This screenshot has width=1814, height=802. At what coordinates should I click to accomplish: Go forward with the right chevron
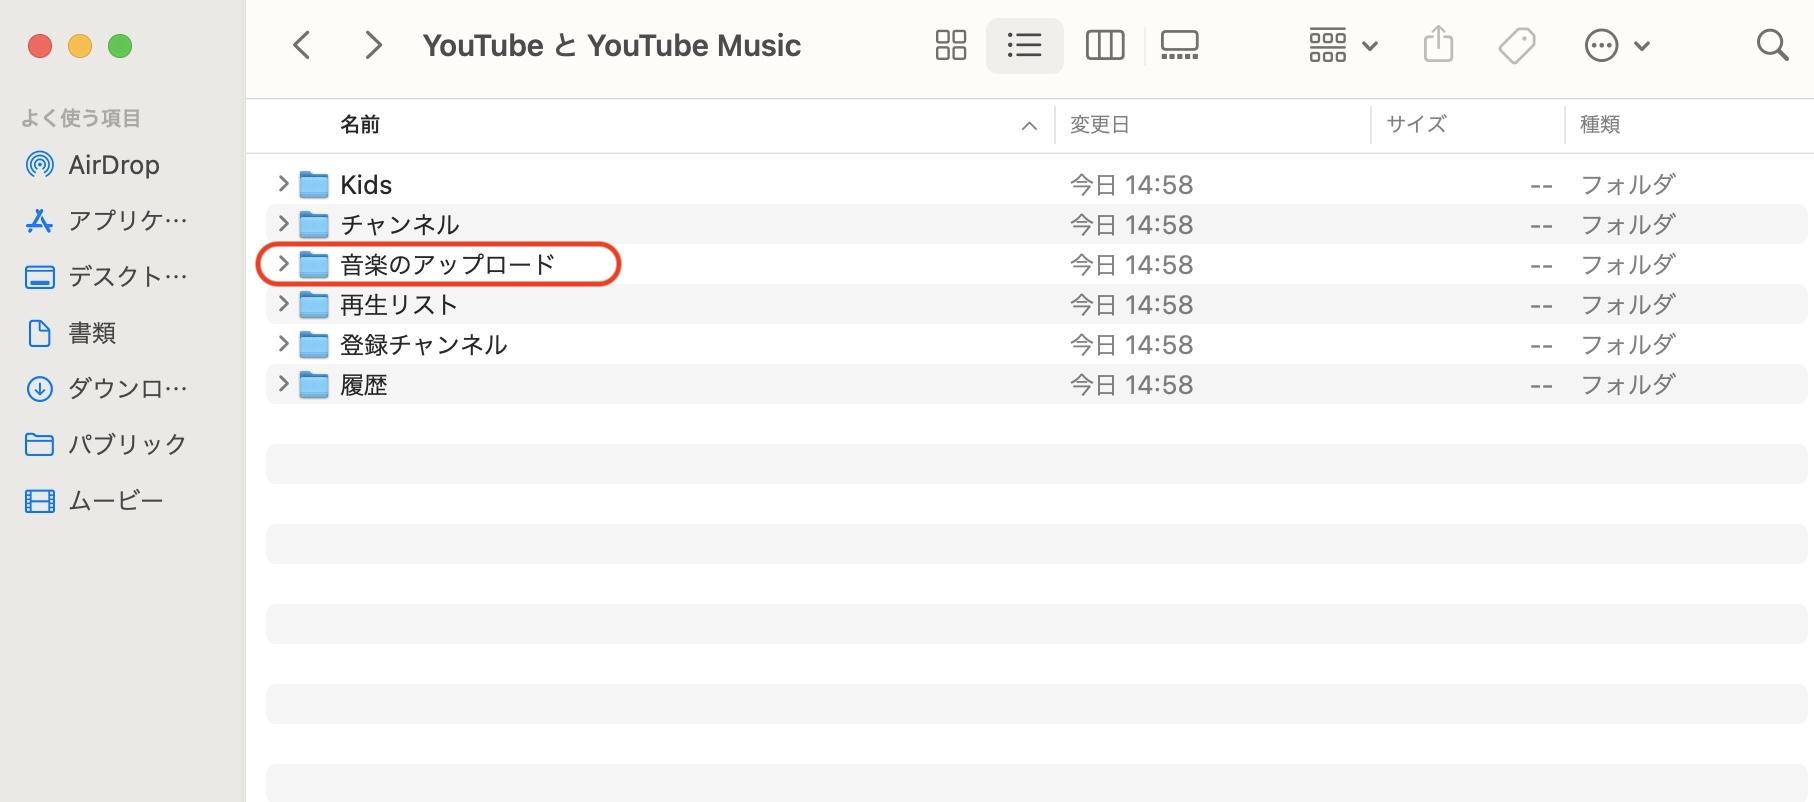373,45
